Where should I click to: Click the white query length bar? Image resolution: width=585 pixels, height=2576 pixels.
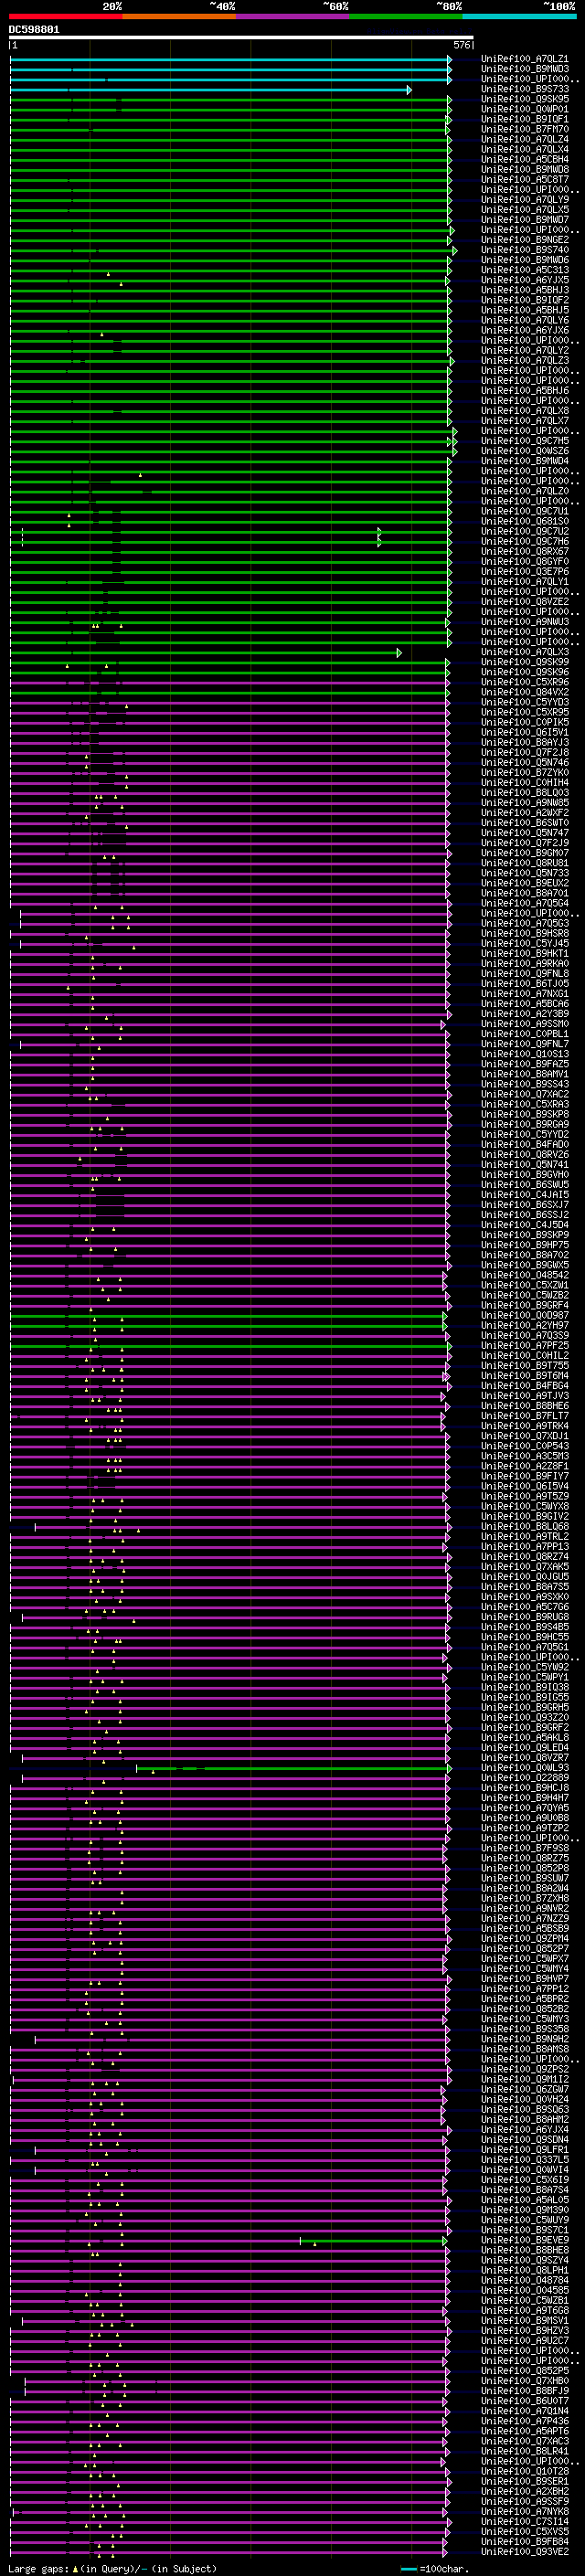pos(241,38)
